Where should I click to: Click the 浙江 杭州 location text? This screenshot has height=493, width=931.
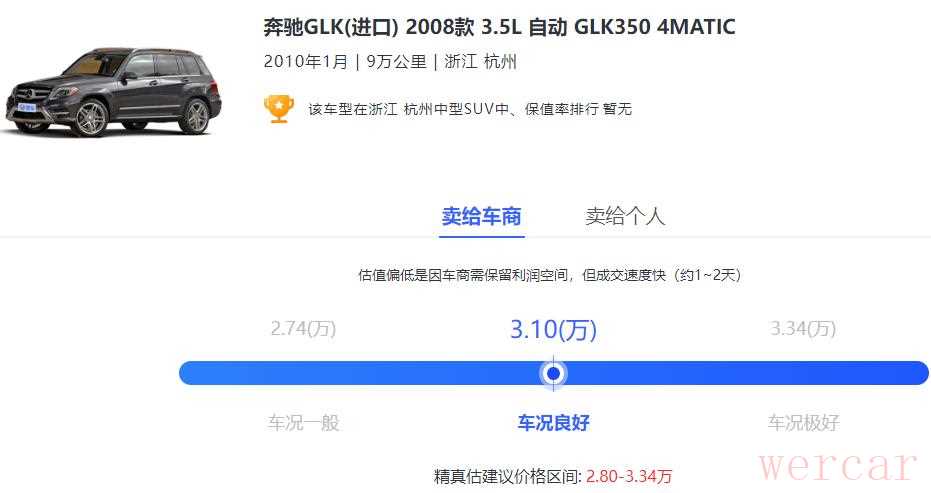[x=480, y=62]
